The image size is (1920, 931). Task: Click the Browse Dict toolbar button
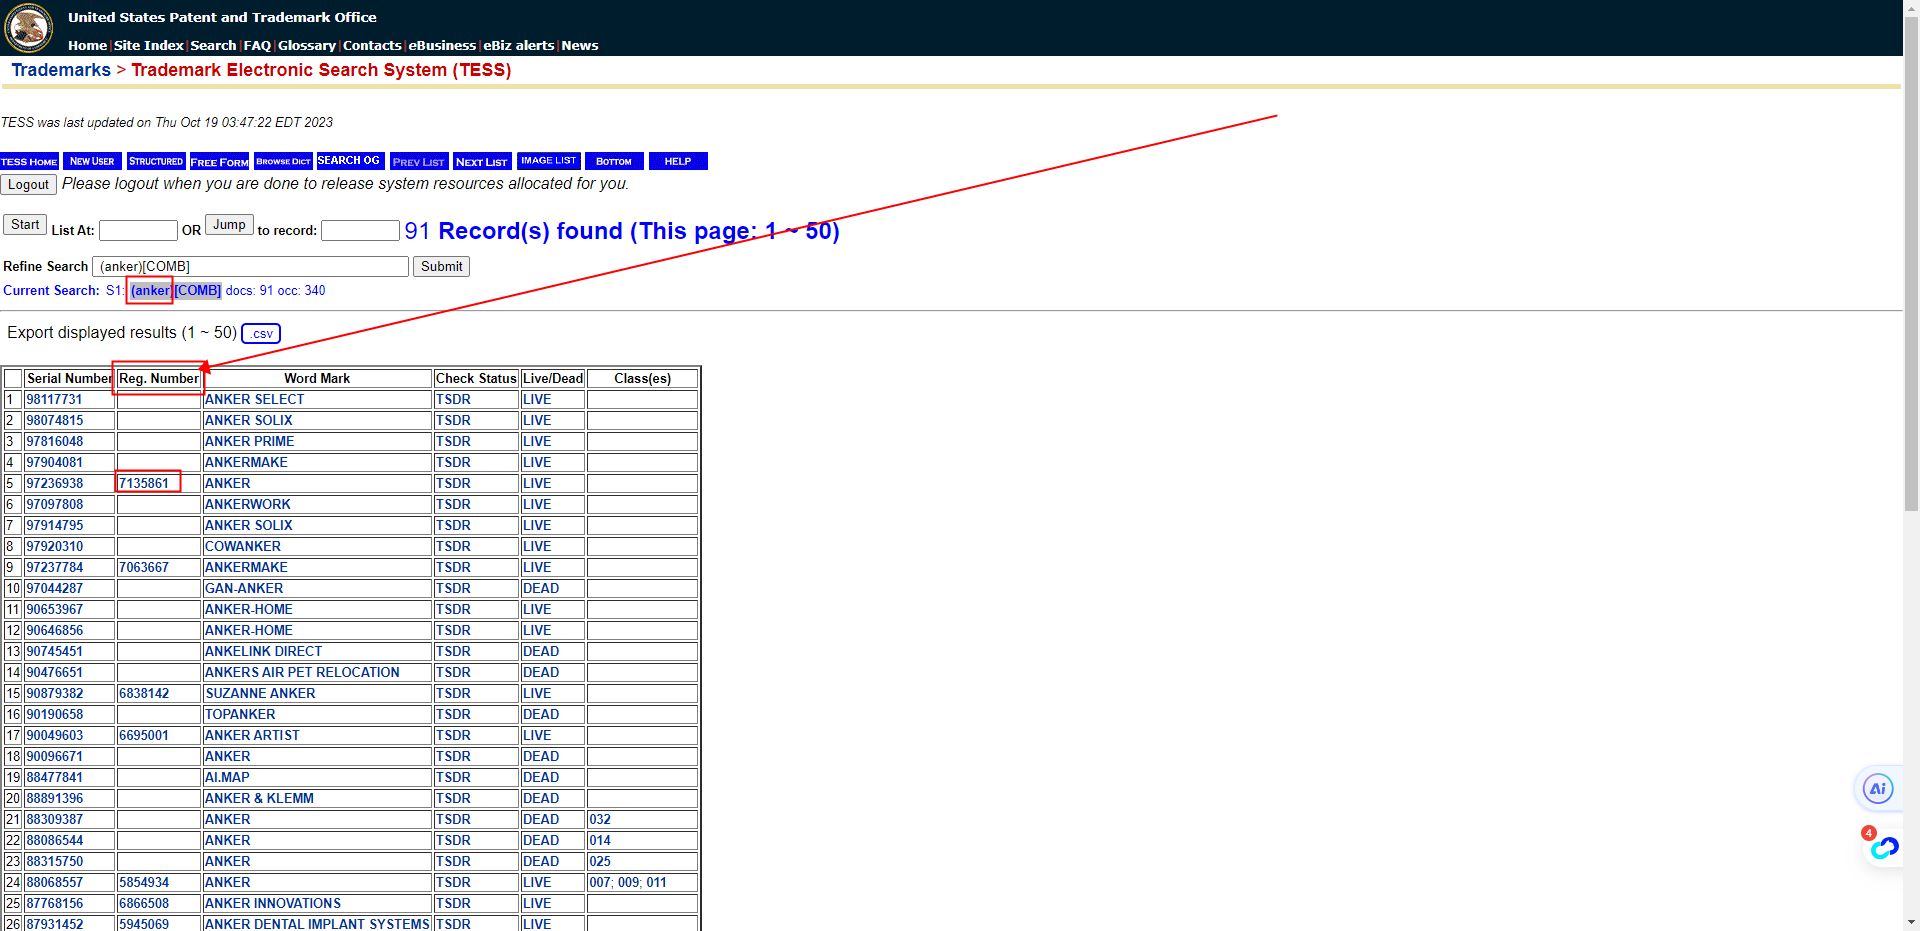(283, 161)
